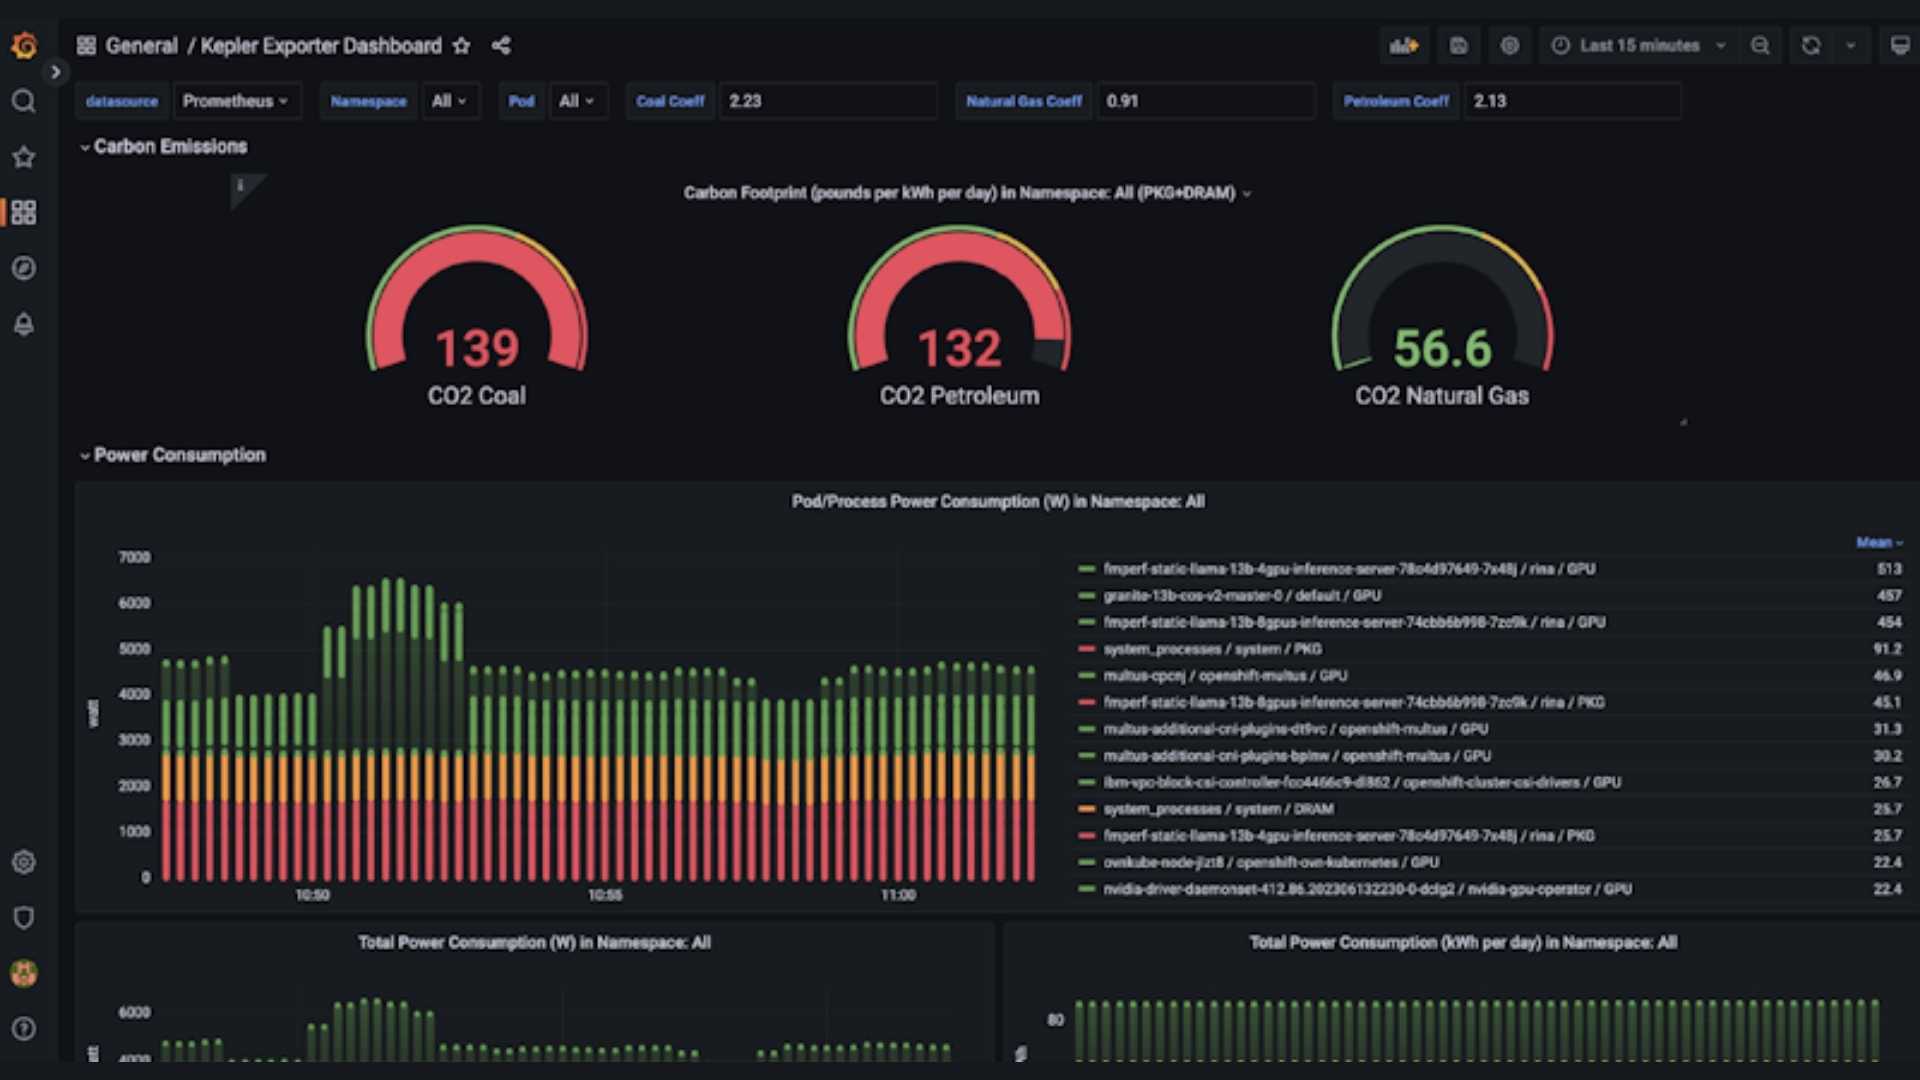1920x1080 pixels.
Task: Collapse the Carbon Emissions row
Action: (x=163, y=147)
